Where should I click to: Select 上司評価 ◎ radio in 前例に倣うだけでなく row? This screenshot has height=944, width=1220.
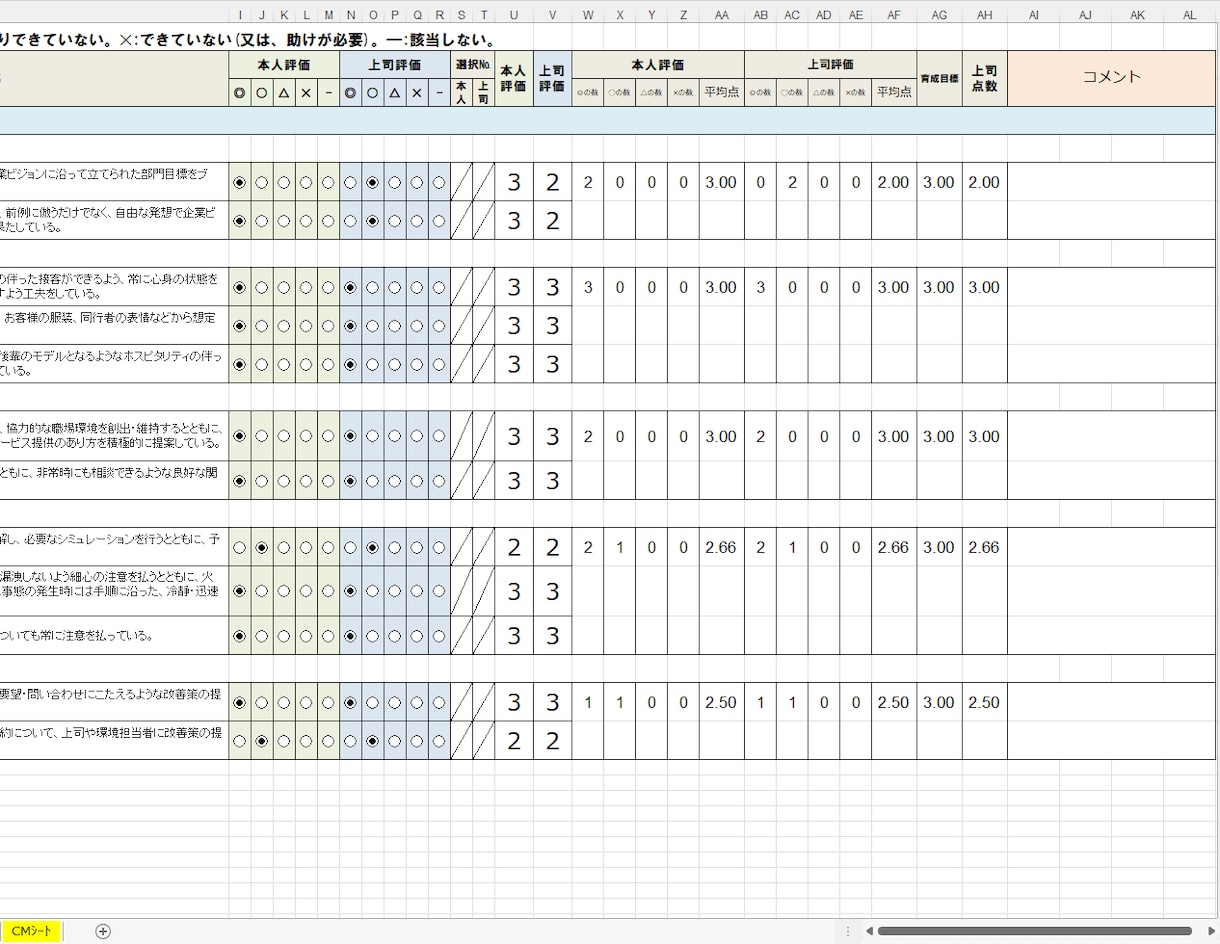tap(351, 221)
